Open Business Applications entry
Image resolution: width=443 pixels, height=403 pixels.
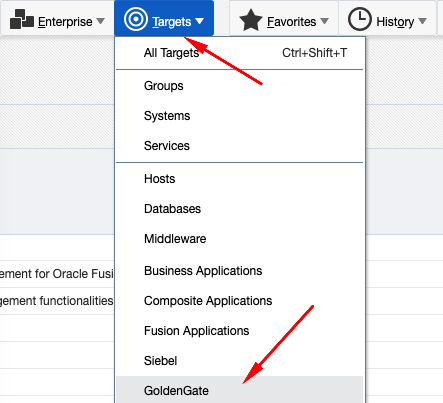pyautogui.click(x=240, y=271)
